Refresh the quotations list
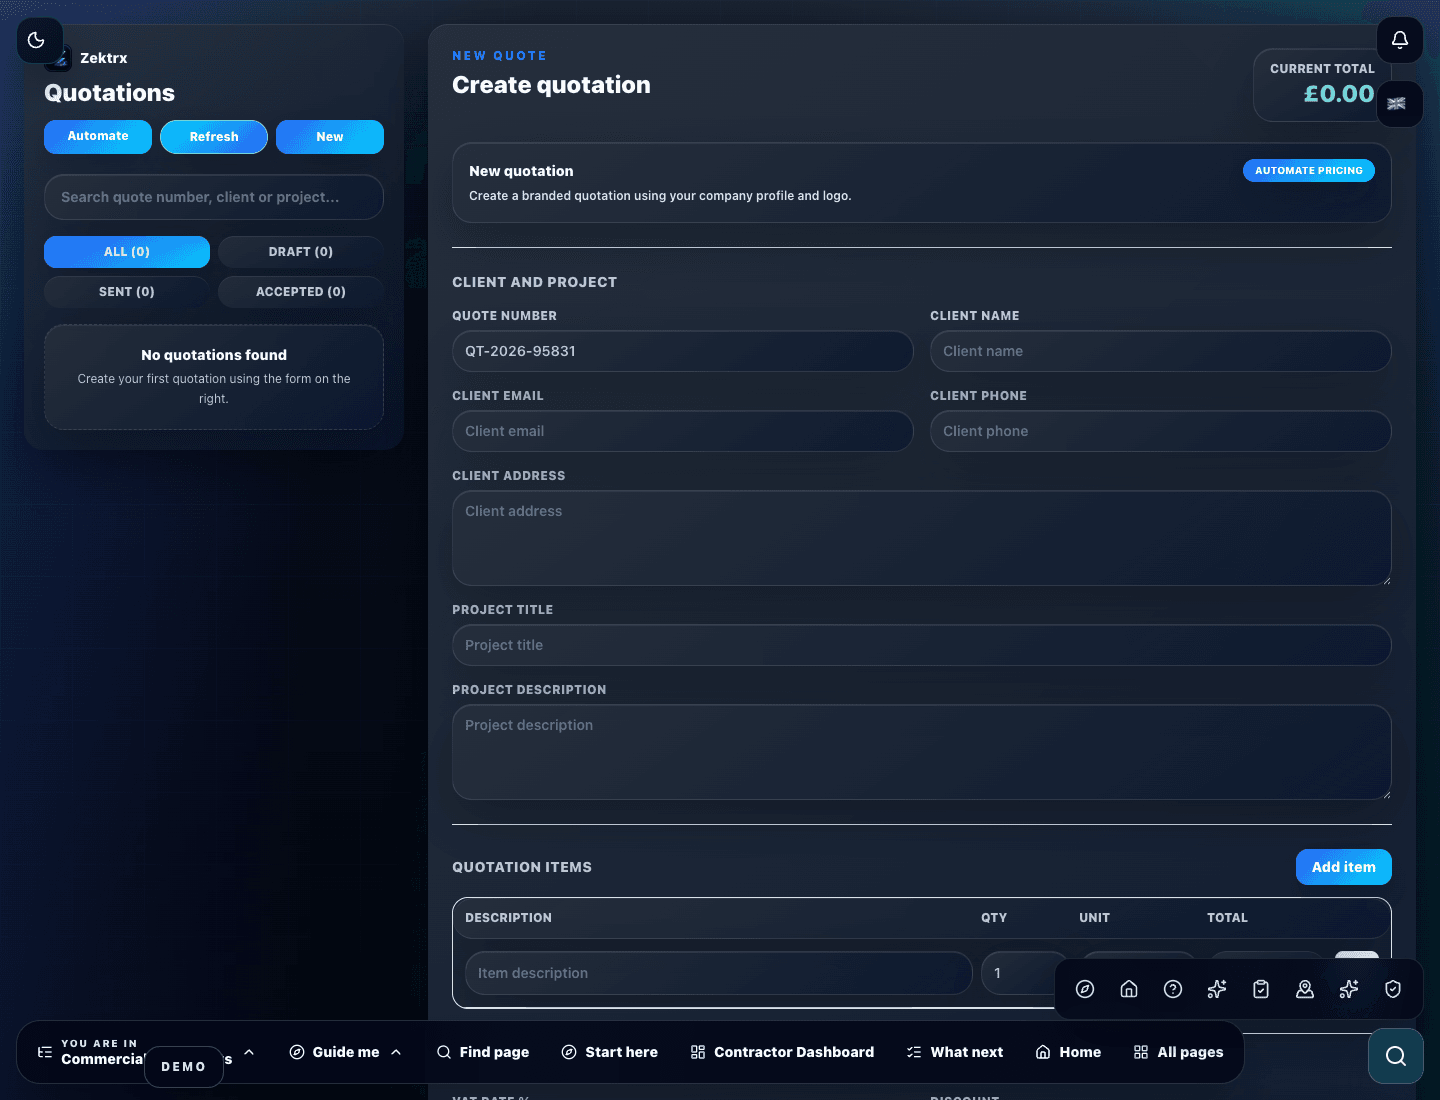This screenshot has height=1100, width=1440. click(214, 137)
